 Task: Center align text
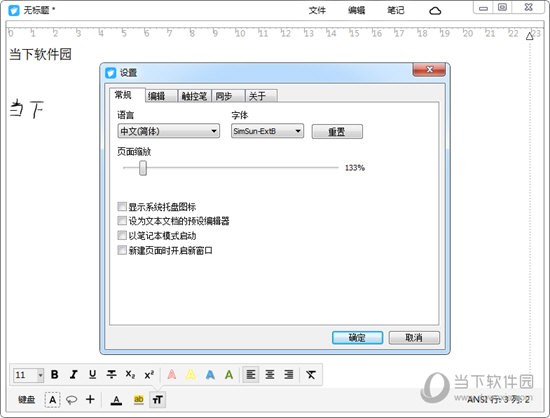pos(270,375)
